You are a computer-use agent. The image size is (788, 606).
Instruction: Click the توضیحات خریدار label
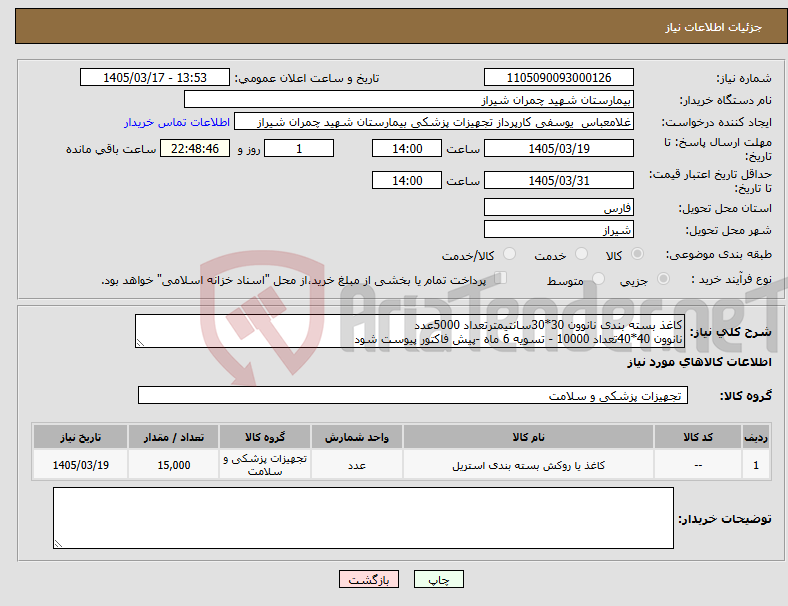click(725, 519)
